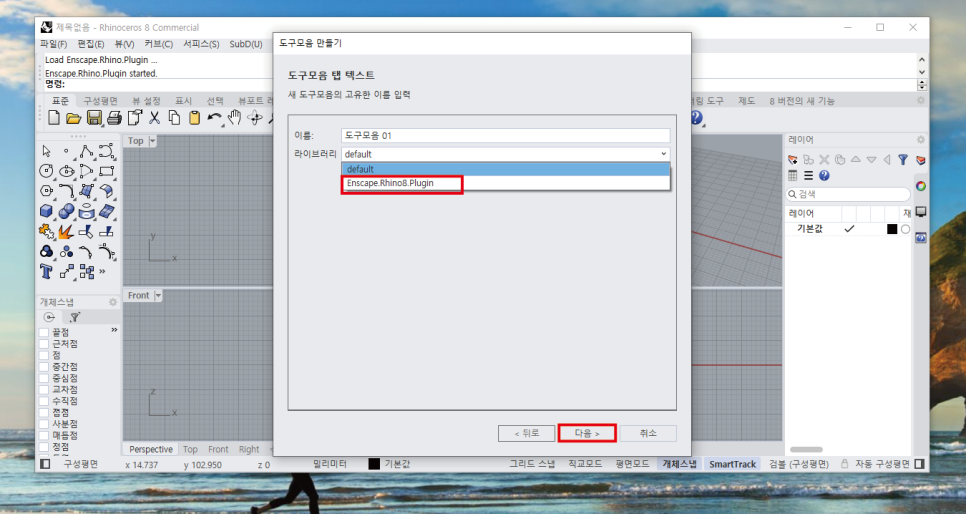Screen dimensions: 966x514
Task: Select the Polyline tool in sidebar
Action: [86, 151]
